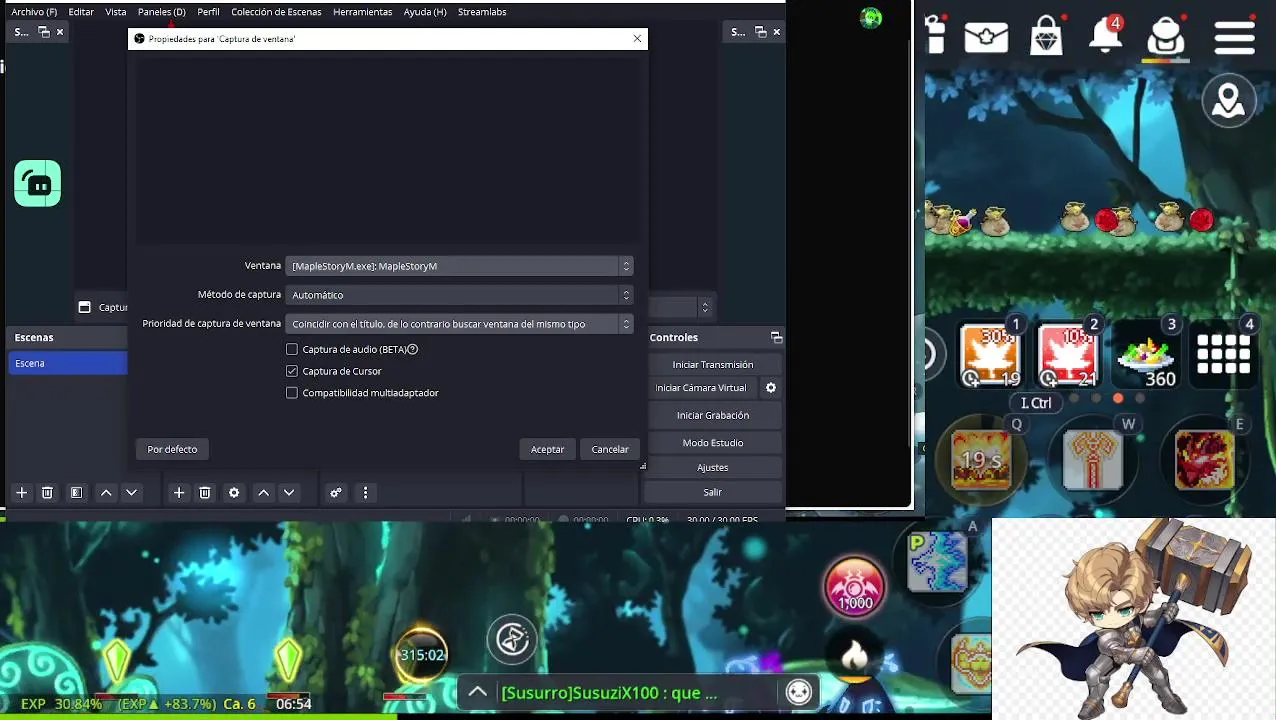
Task: Click Iniciar Cámara Virtual button
Action: click(x=701, y=388)
